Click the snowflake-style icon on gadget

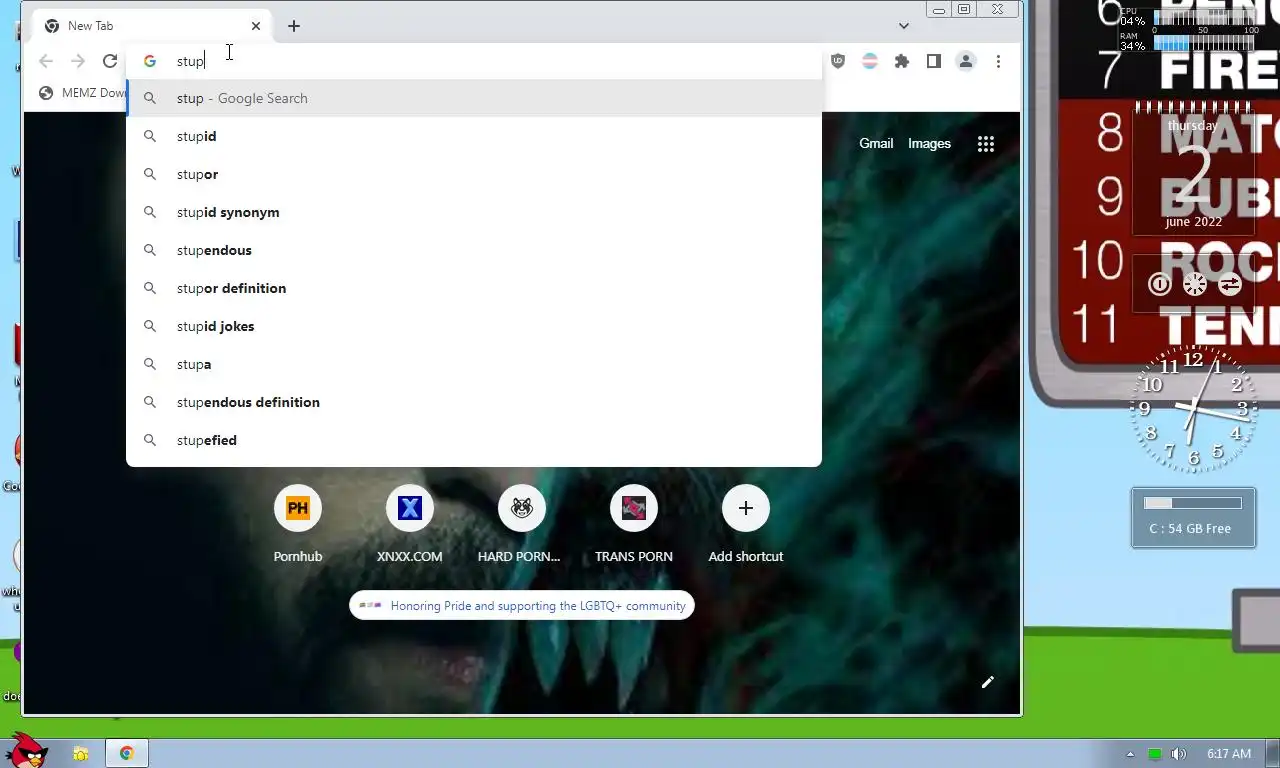pos(1195,284)
